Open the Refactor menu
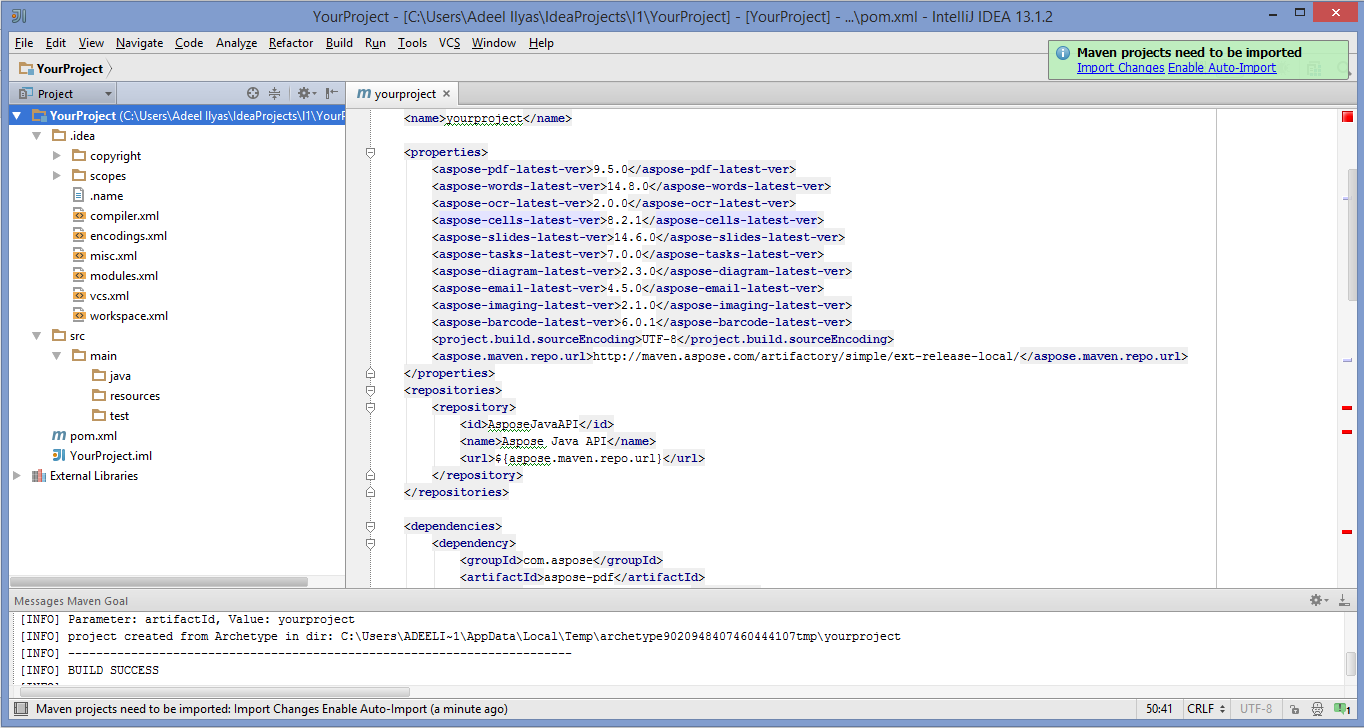The width and height of the screenshot is (1364, 728). click(291, 43)
